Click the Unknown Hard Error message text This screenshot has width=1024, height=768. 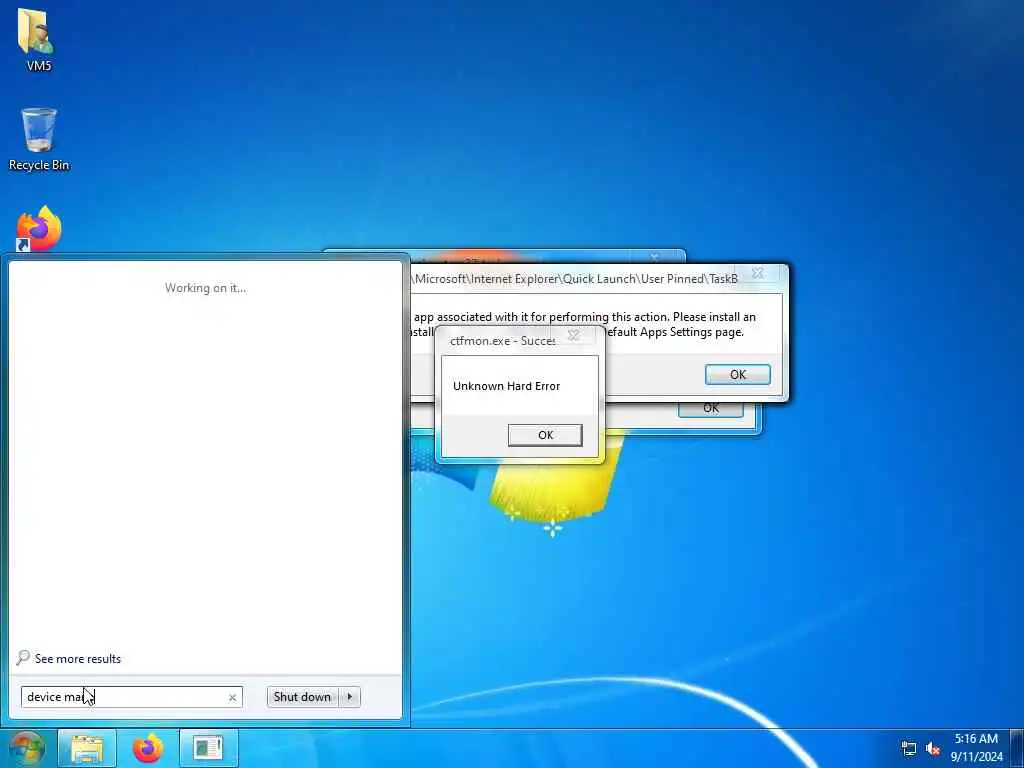tap(506, 386)
